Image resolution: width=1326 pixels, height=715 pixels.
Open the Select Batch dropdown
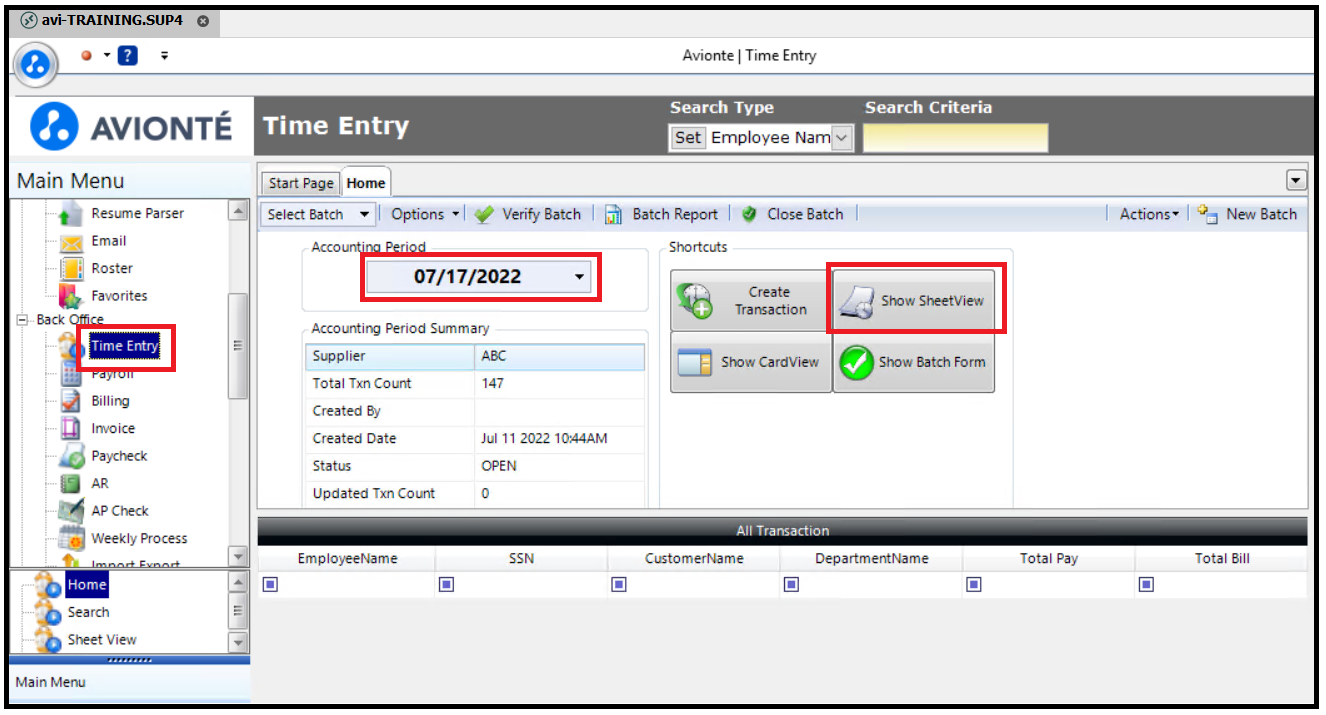pyautogui.click(x=319, y=214)
